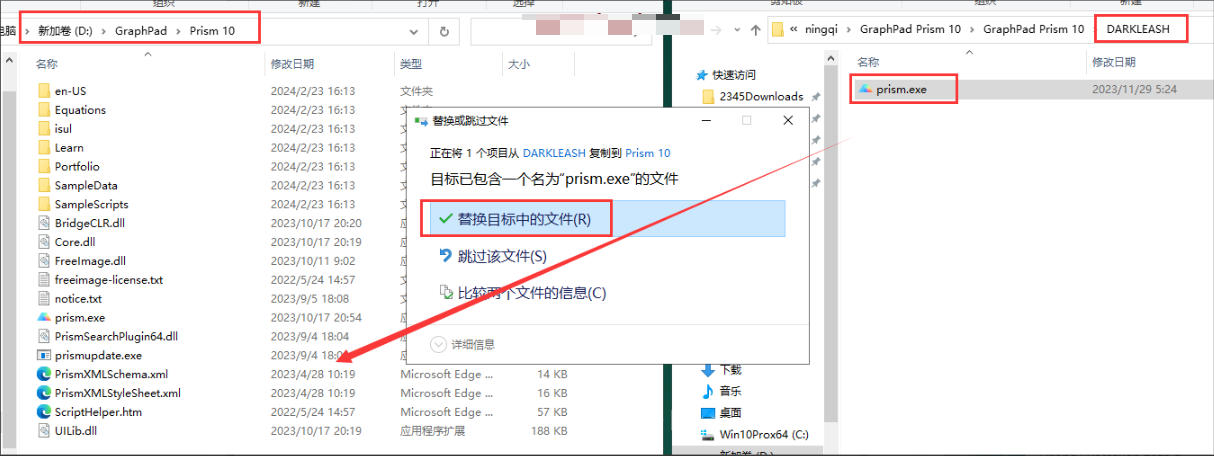This screenshot has height=456, width=1214.
Task: Select the FreeImage.dll file icon
Action: [x=44, y=261]
